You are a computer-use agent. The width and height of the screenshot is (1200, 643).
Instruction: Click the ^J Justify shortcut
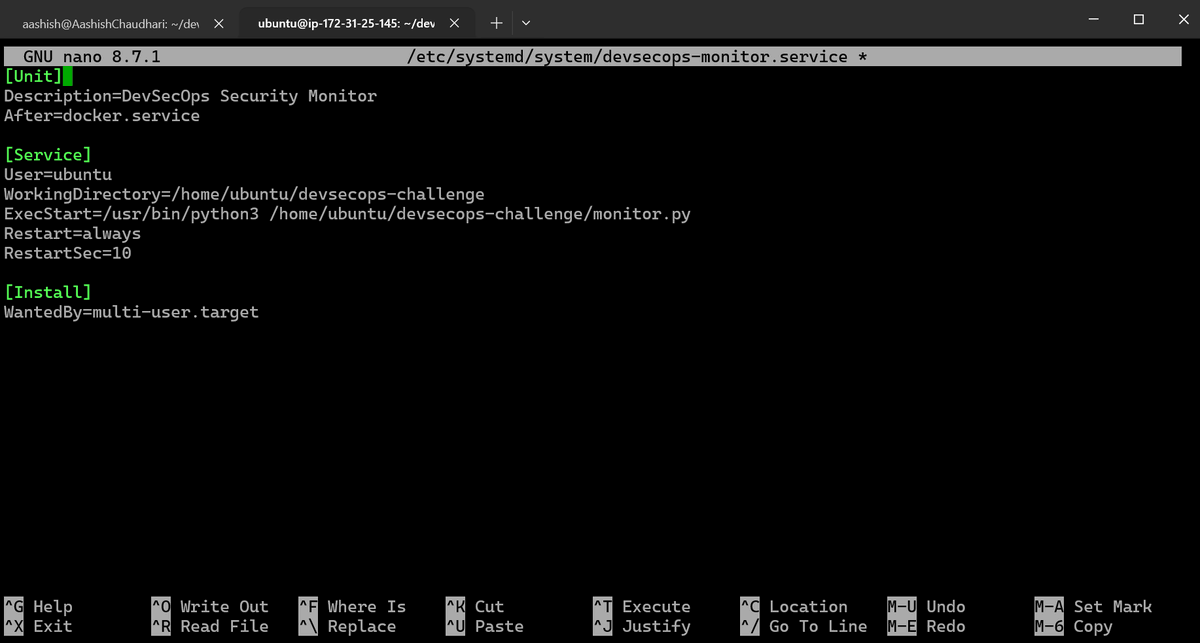642,627
